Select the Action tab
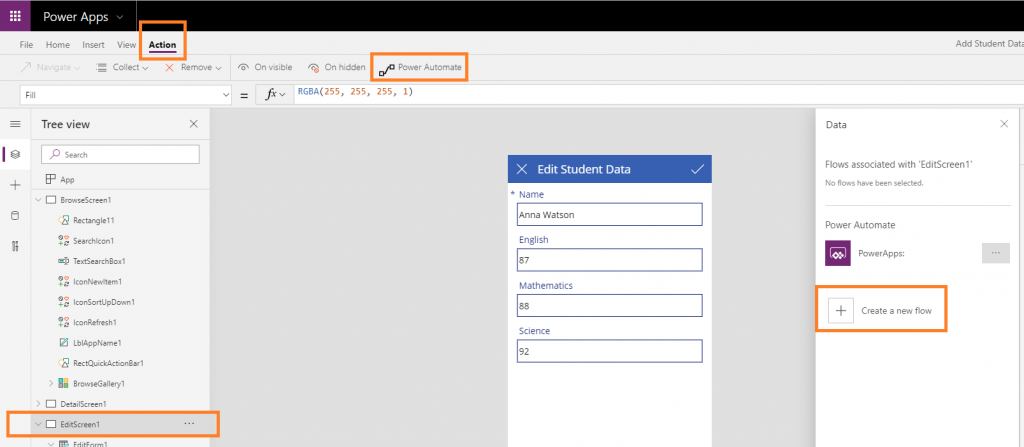 162,45
